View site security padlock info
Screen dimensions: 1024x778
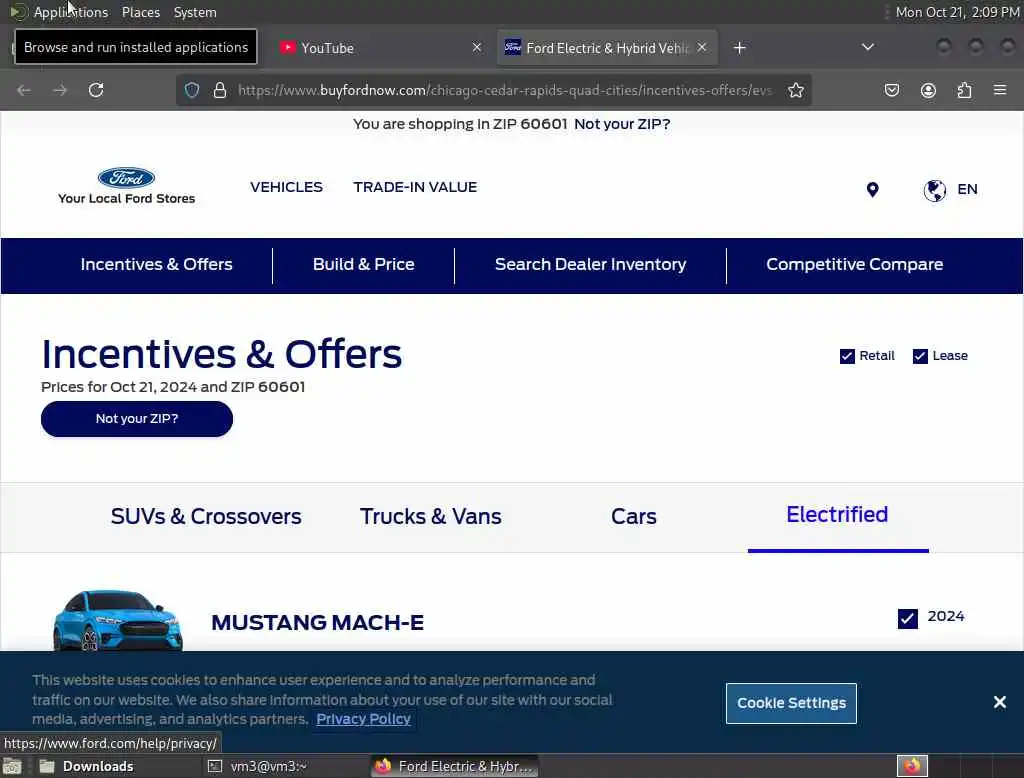(x=220, y=90)
